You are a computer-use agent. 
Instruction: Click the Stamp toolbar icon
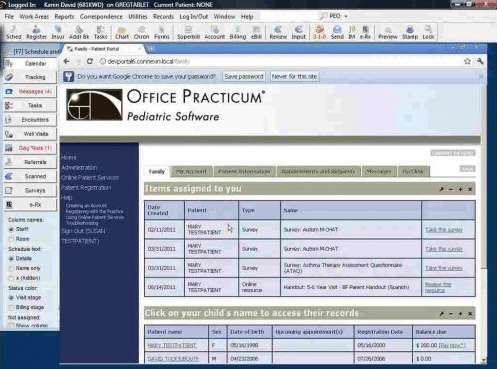click(x=410, y=32)
